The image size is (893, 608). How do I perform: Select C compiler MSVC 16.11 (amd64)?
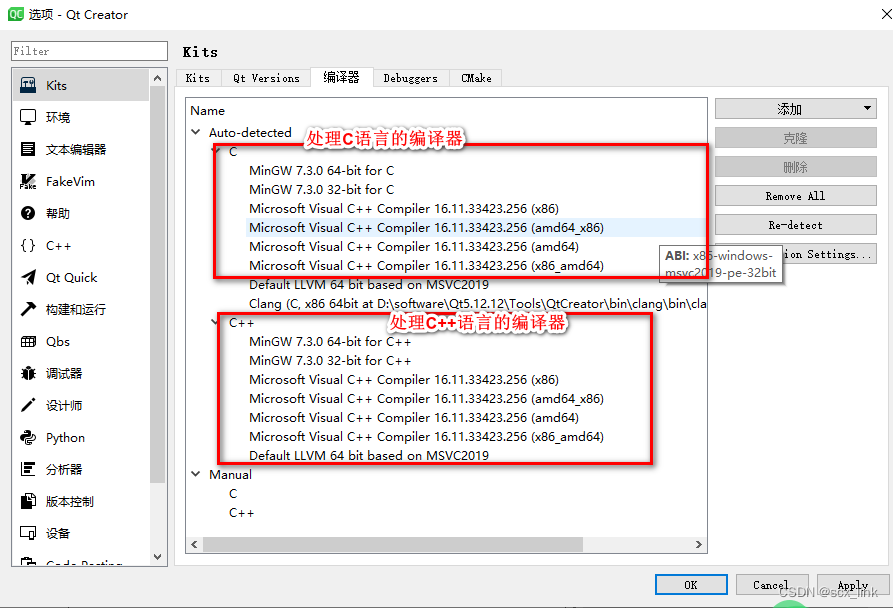click(413, 247)
